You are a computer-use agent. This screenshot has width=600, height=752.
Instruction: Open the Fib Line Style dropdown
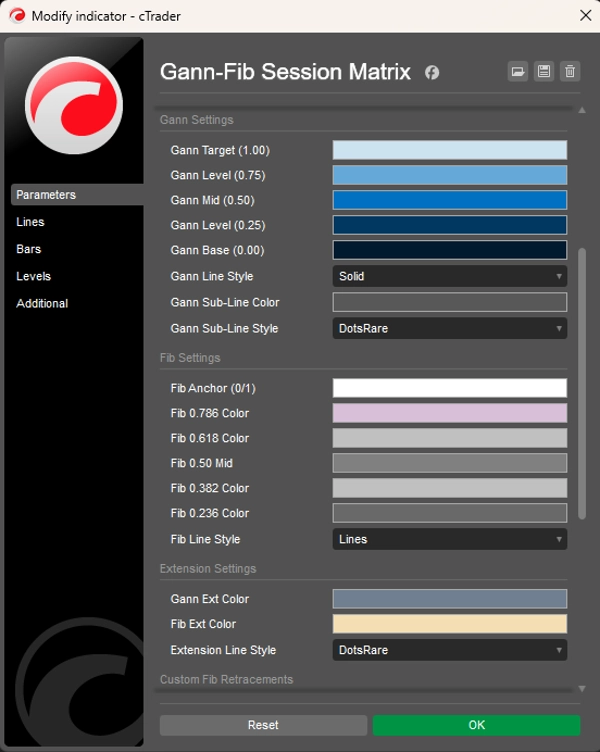(x=449, y=539)
